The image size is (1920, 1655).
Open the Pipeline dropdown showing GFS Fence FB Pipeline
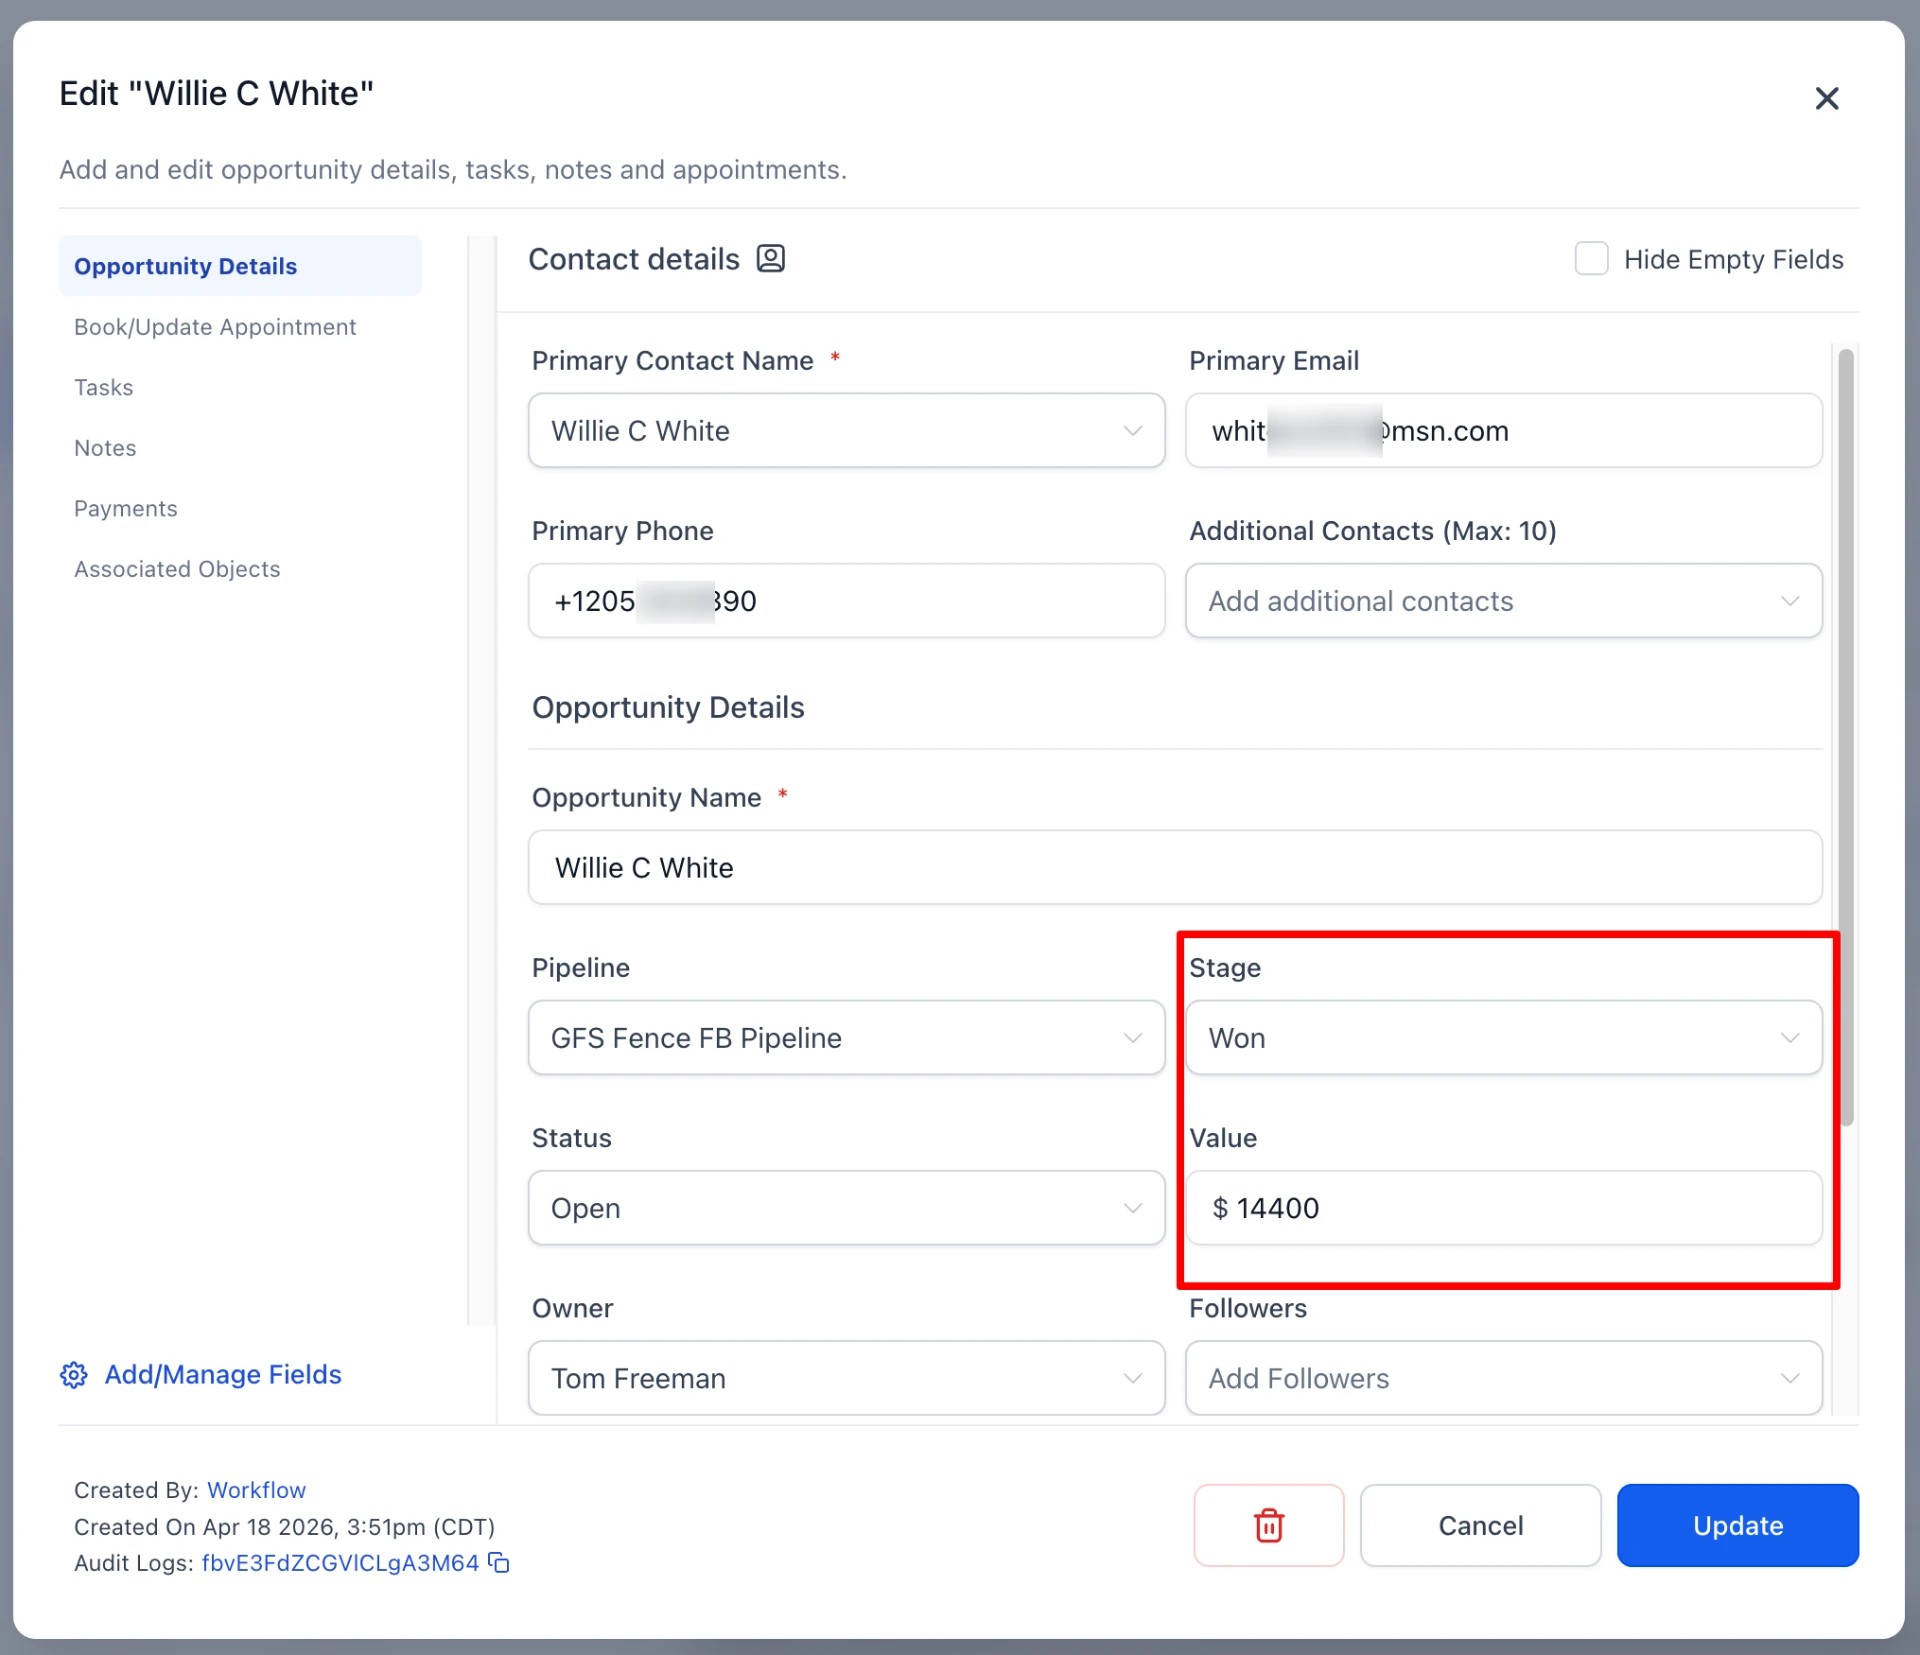[x=846, y=1038]
